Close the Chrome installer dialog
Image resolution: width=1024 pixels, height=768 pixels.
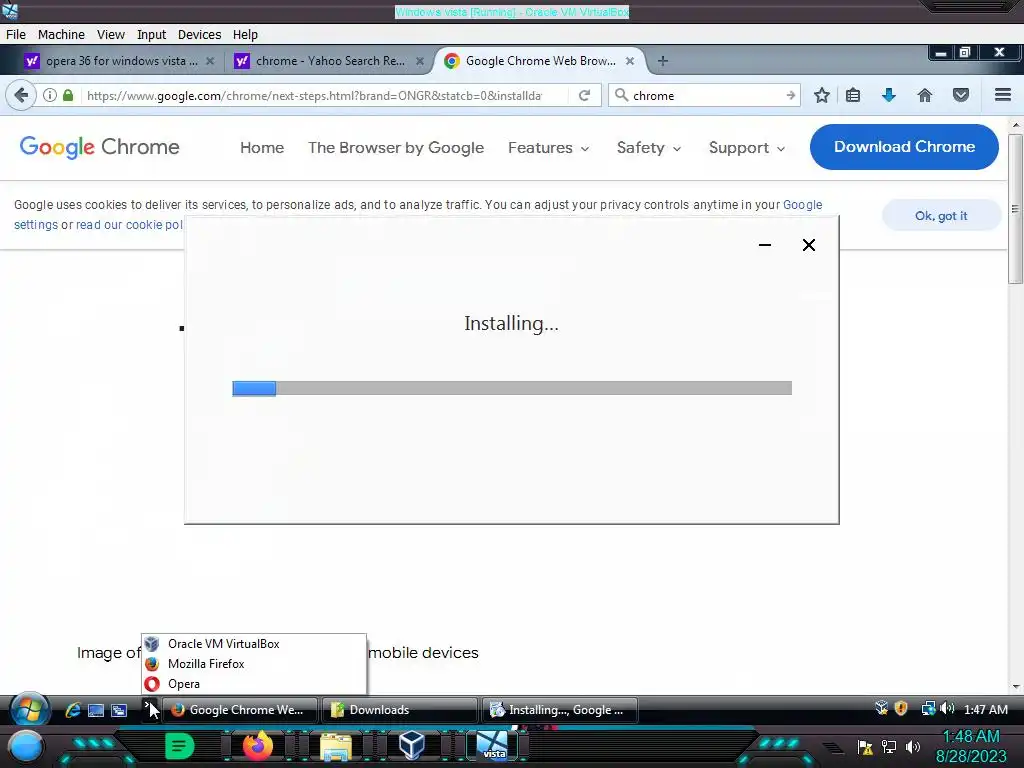click(x=808, y=245)
